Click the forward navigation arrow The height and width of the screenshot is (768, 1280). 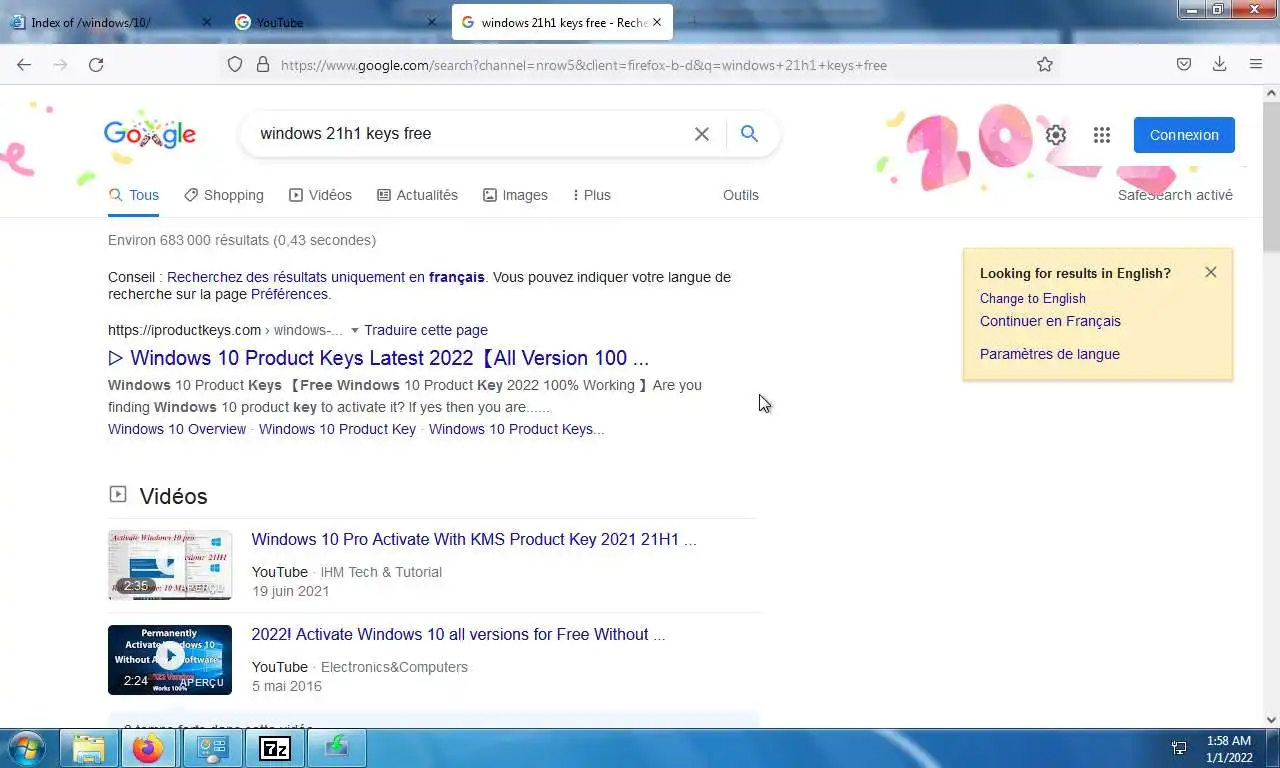click(60, 64)
